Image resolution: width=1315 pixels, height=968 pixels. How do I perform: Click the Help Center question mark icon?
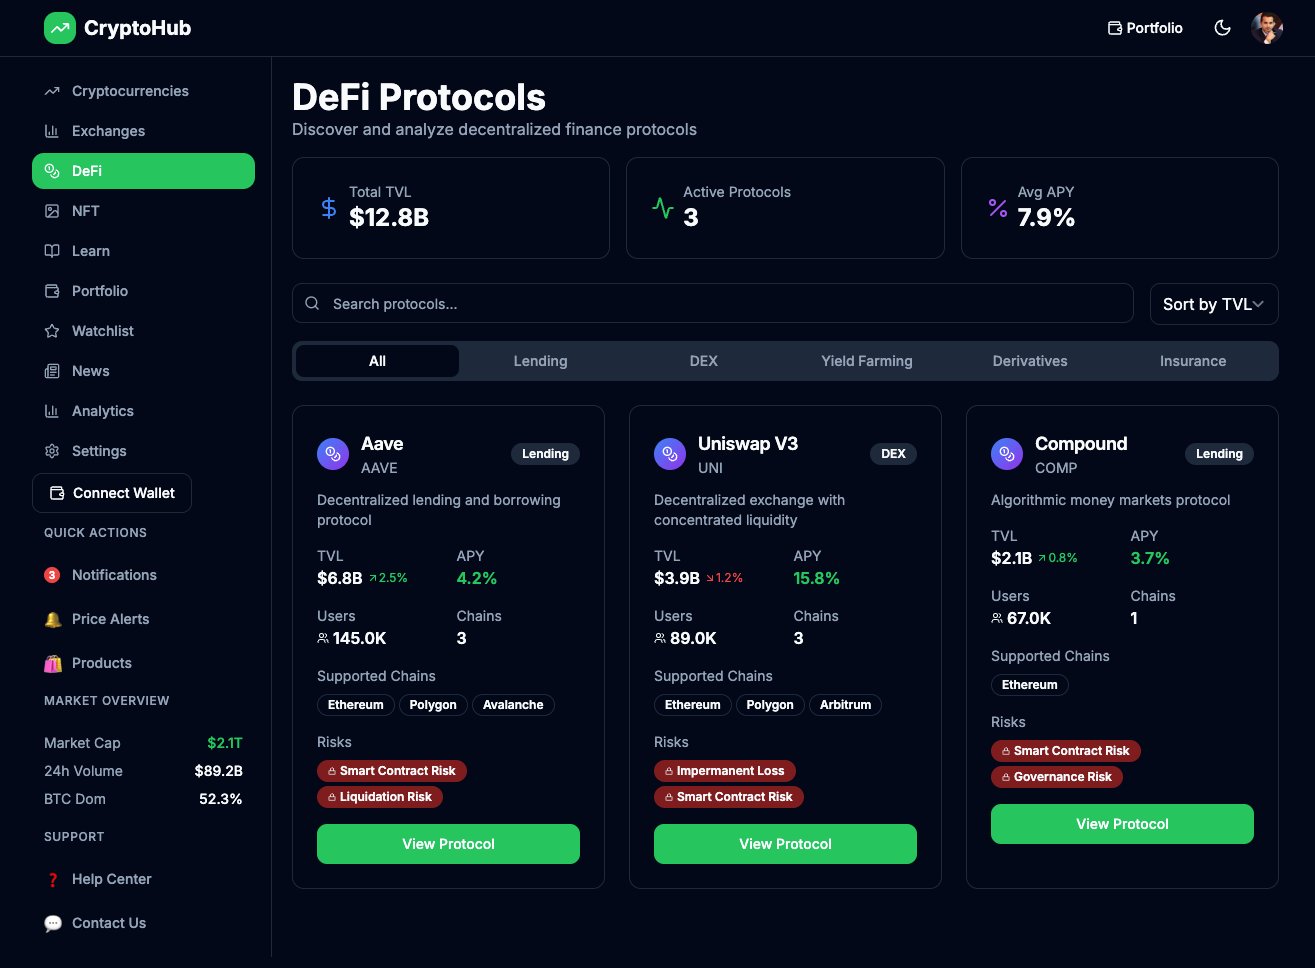(53, 879)
